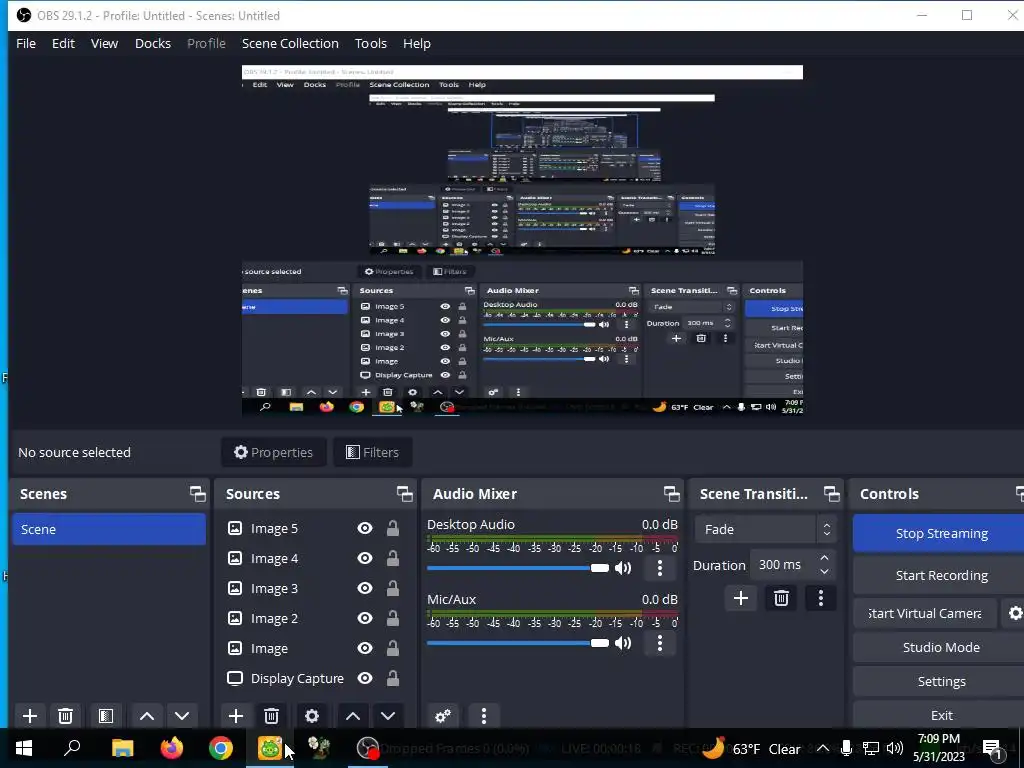Screen dimensions: 1024x768
Task: Remove selected scene with trash icon
Action: click(65, 716)
